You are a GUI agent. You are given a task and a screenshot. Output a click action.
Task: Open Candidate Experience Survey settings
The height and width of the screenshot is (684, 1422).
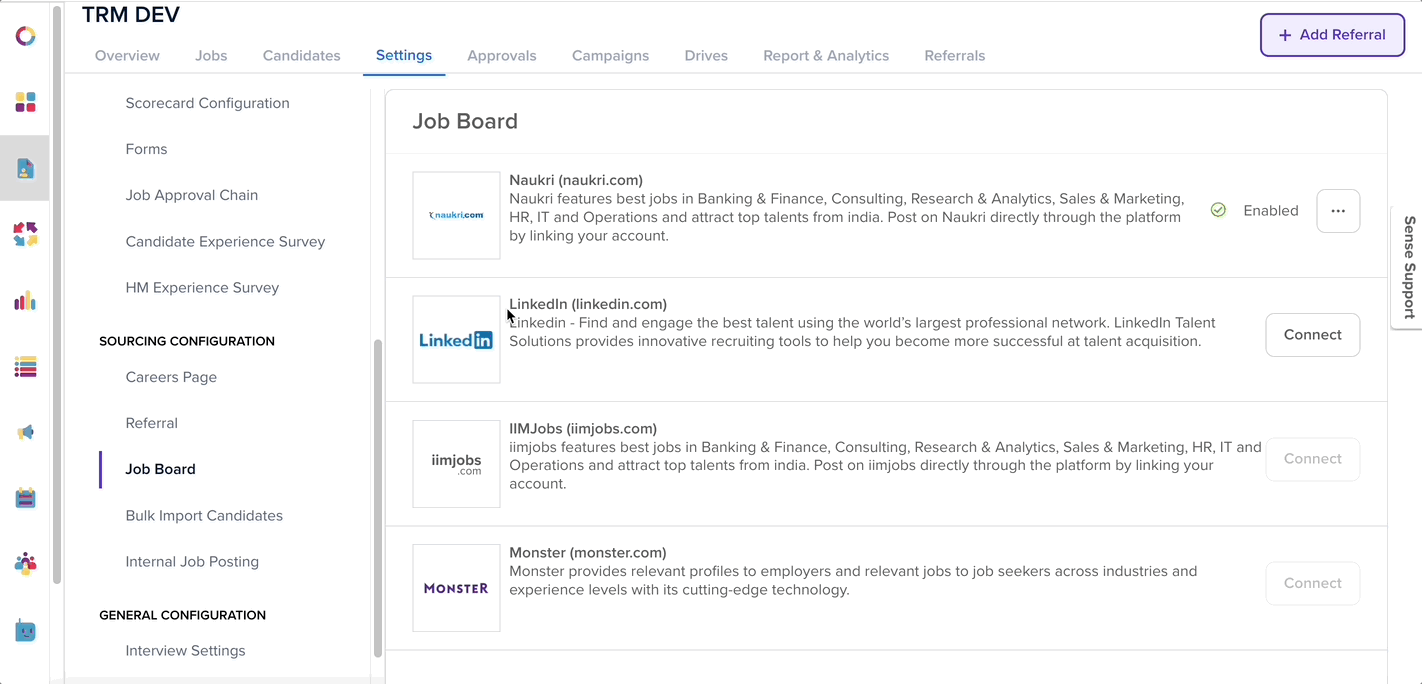pos(225,241)
